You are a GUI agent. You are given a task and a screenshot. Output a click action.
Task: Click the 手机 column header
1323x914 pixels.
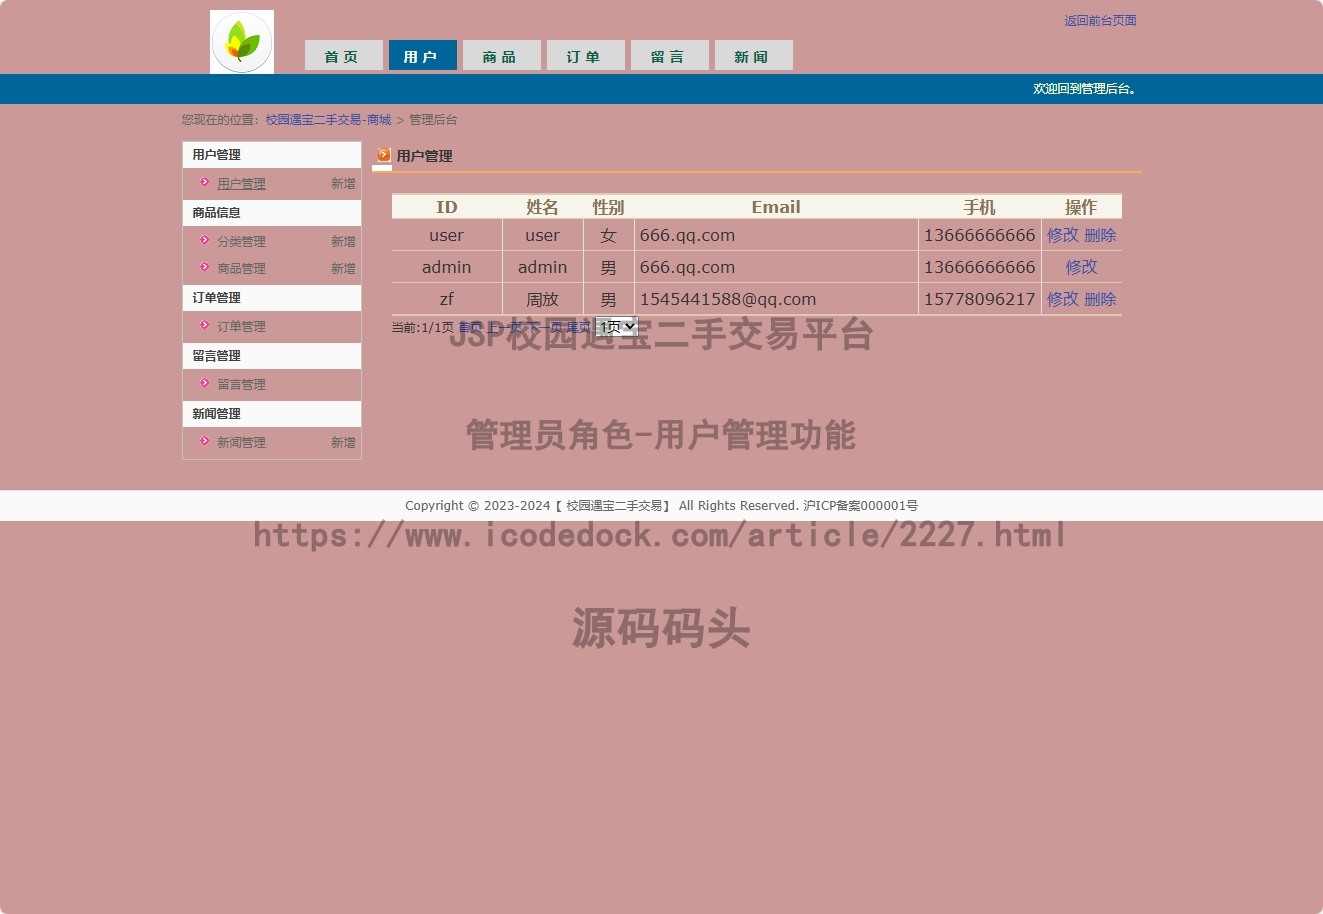[x=979, y=207]
